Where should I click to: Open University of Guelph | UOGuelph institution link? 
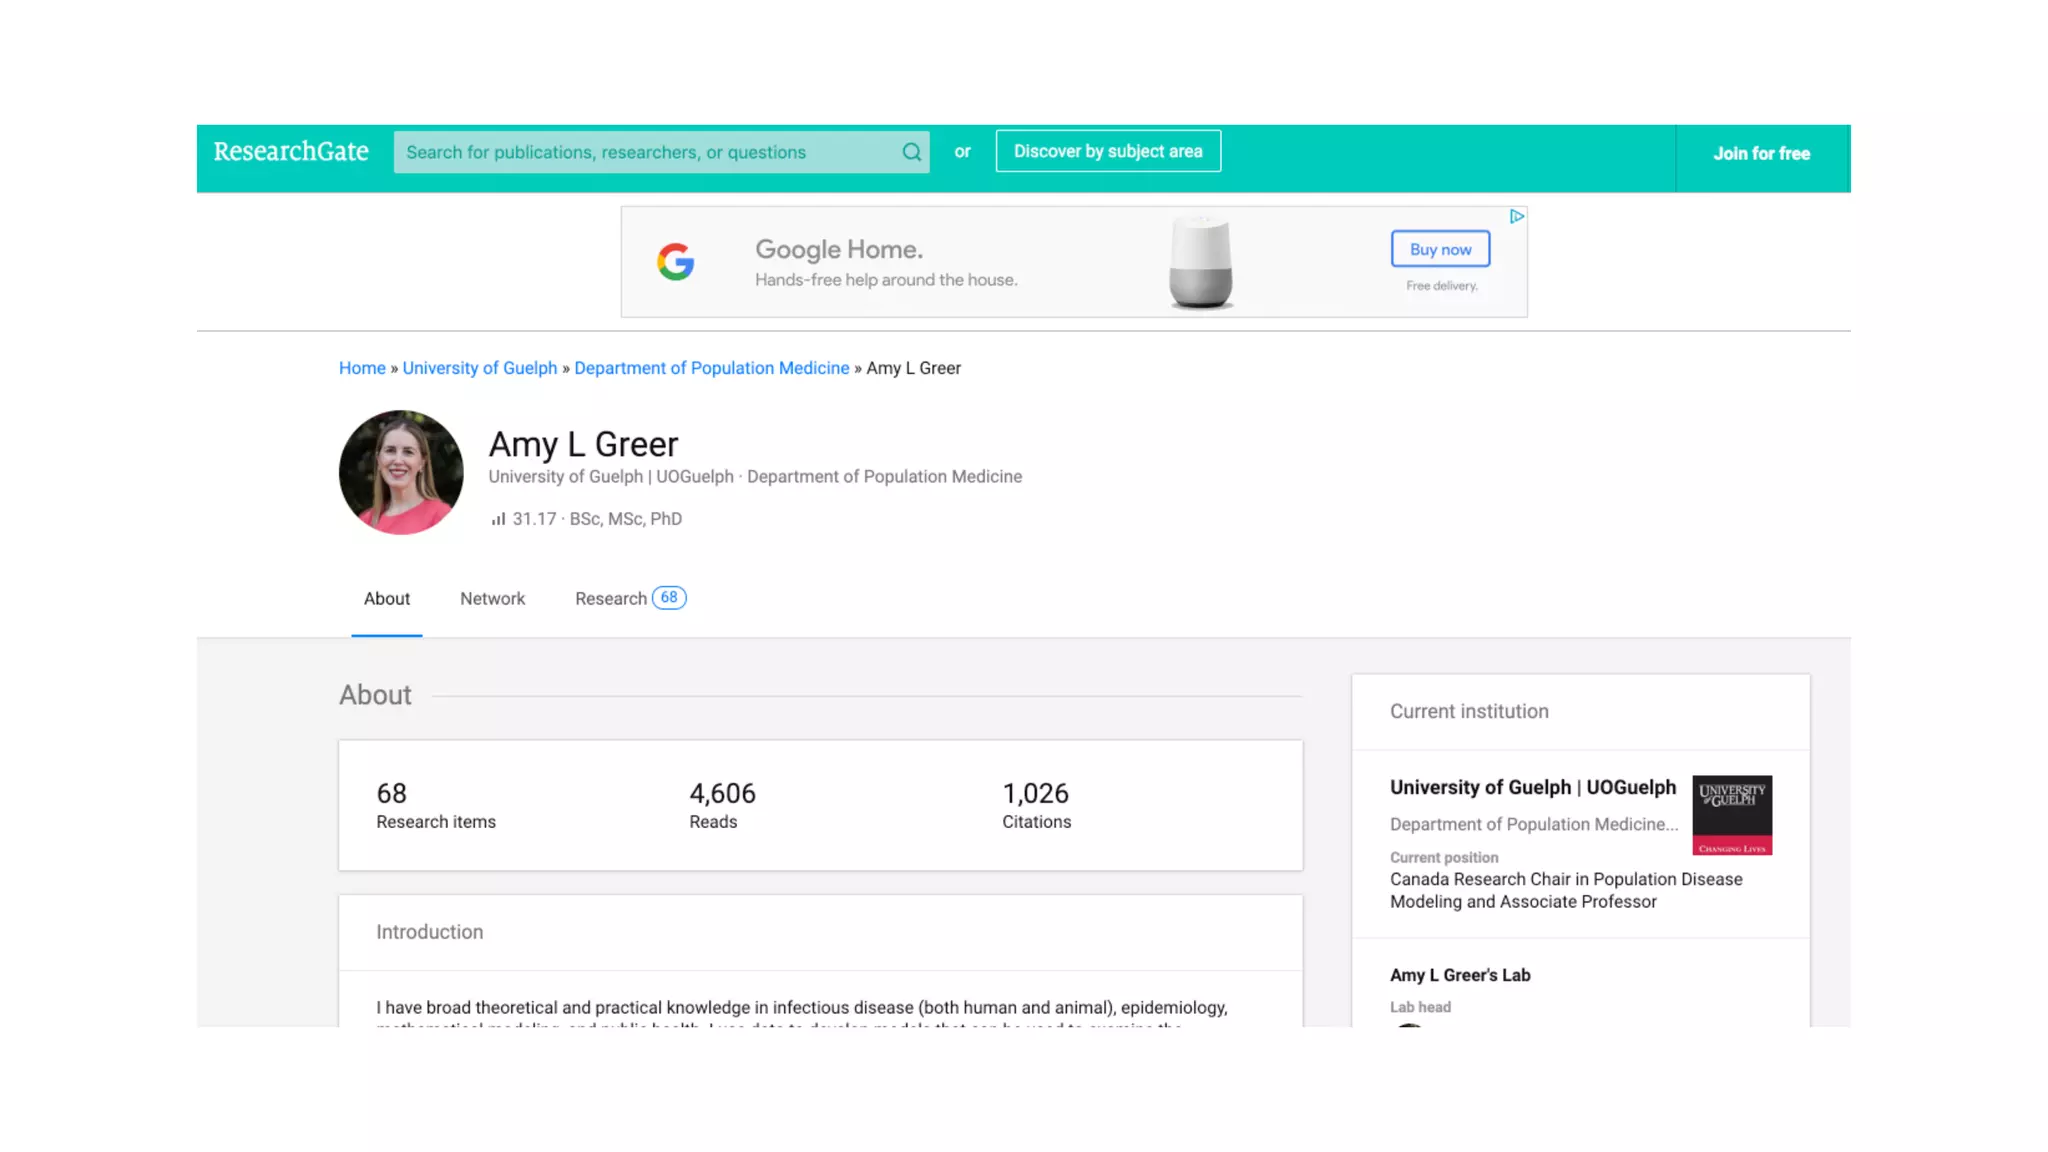coord(1532,788)
